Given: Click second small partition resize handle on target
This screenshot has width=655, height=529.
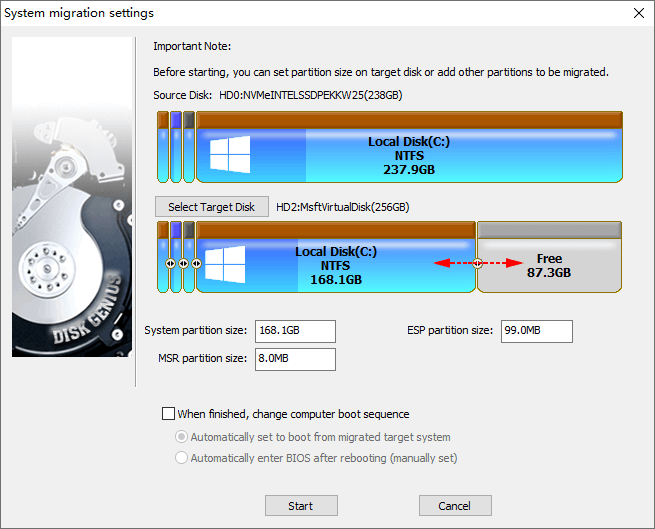Looking at the screenshot, I should [183, 263].
